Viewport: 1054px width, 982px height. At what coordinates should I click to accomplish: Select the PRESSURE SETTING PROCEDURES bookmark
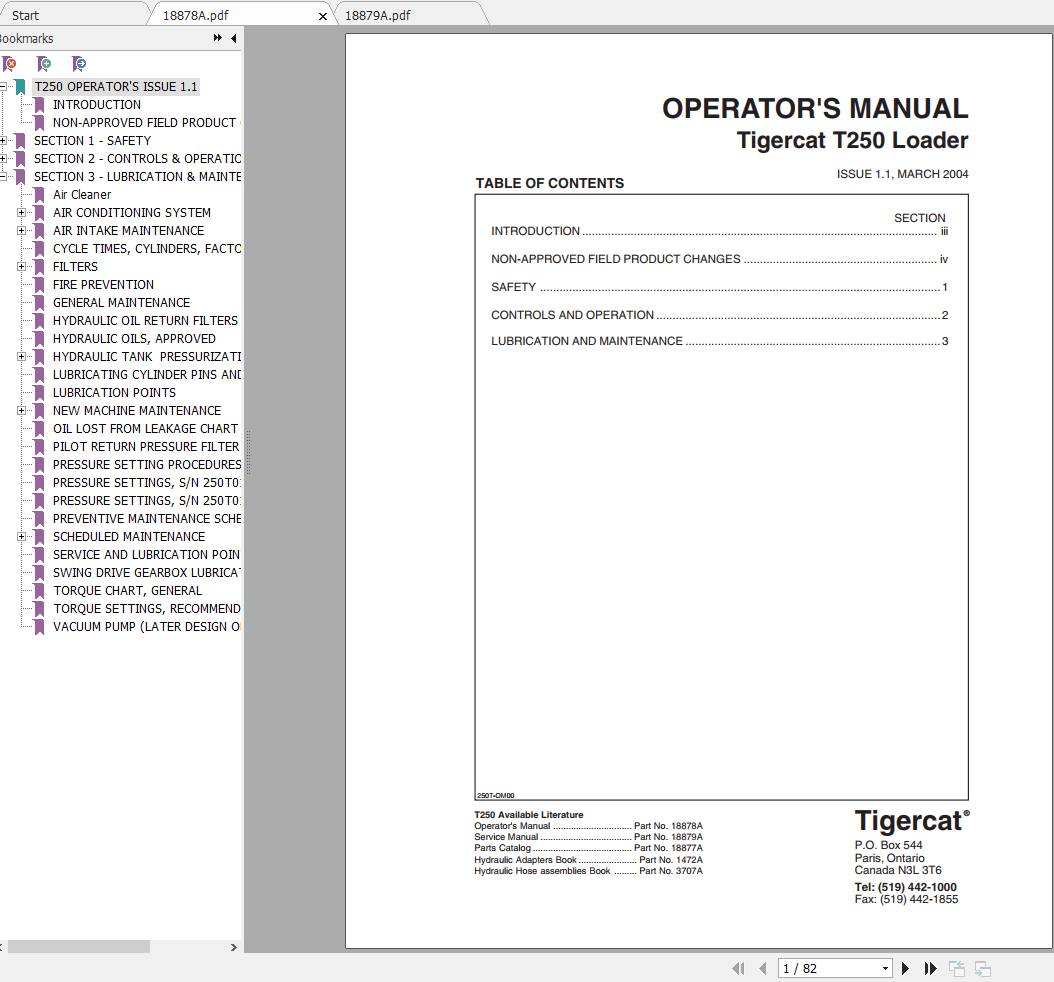[x=145, y=464]
